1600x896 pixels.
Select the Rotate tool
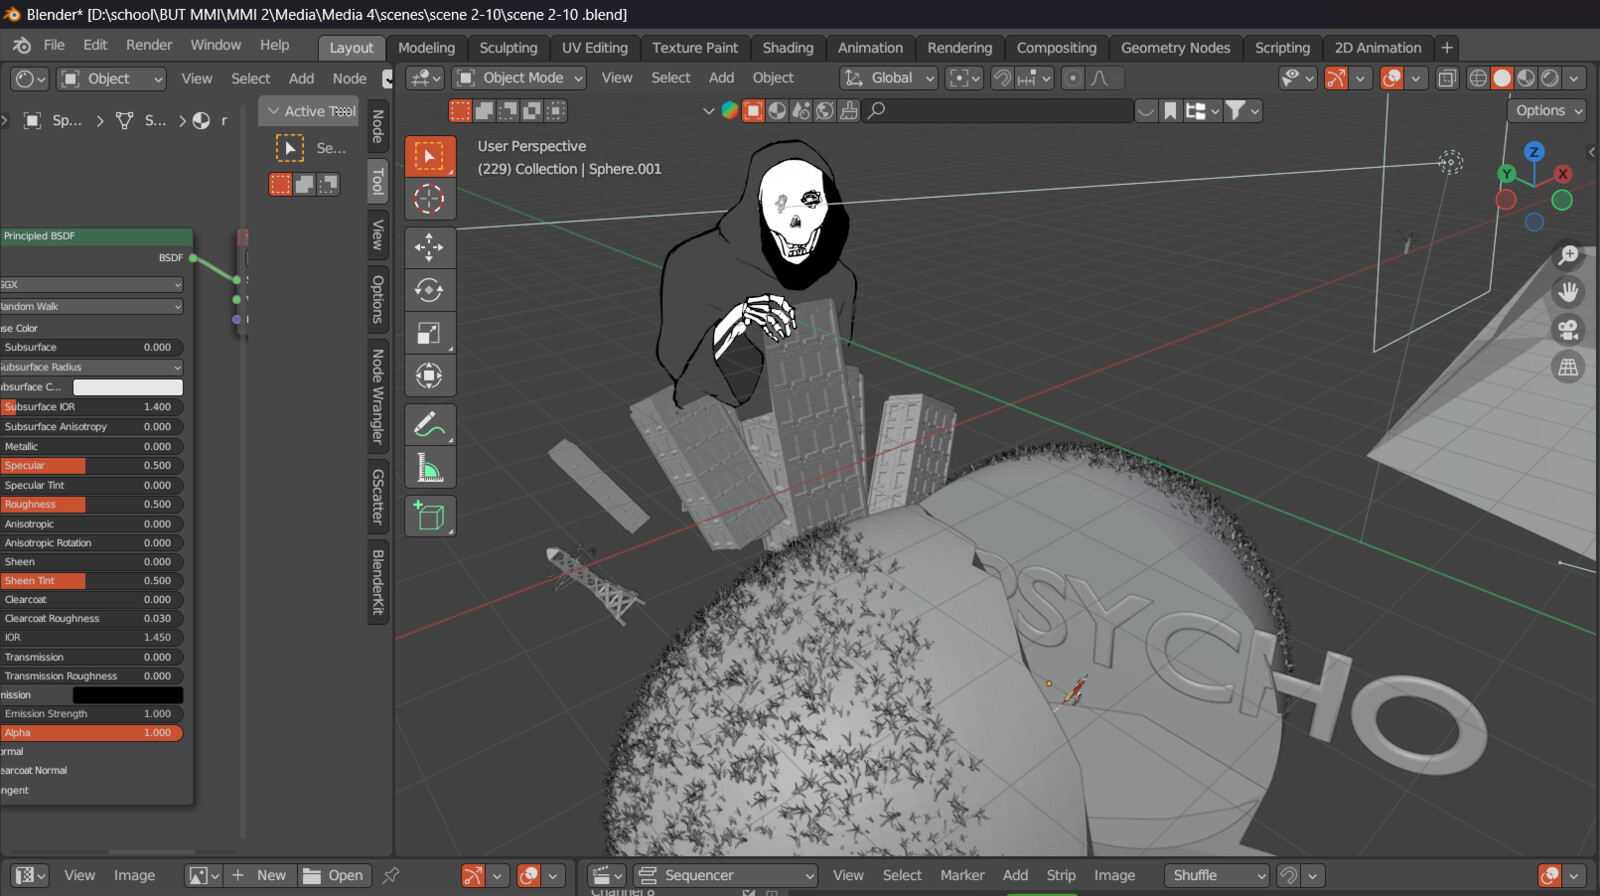click(430, 290)
